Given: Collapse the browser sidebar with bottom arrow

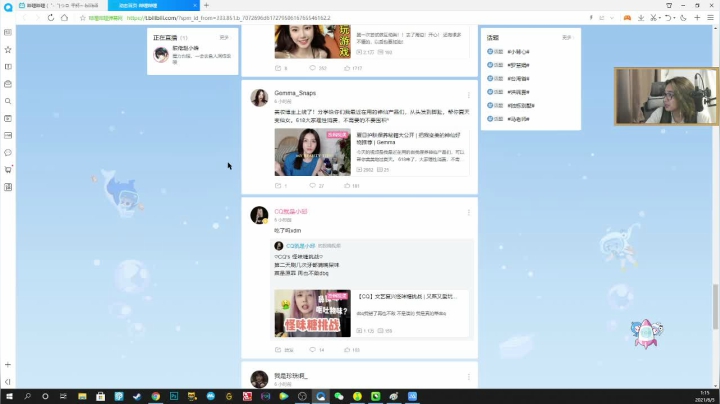Looking at the screenshot, I should coord(8,382).
